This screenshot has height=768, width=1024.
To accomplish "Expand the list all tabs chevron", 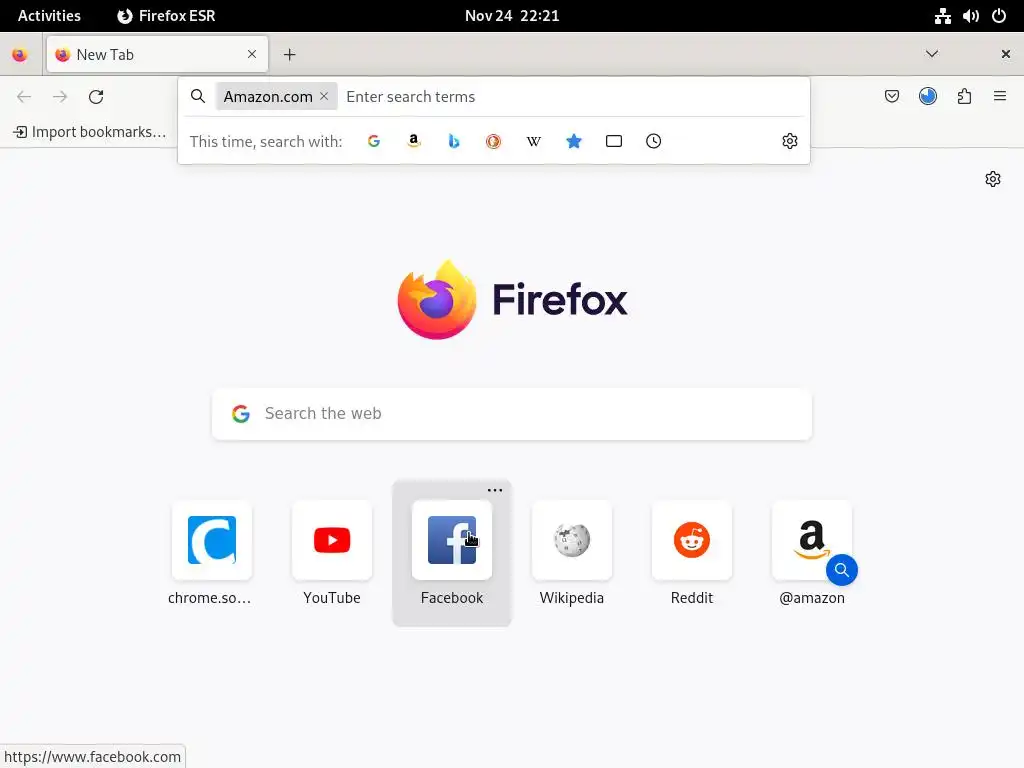I will [x=932, y=54].
